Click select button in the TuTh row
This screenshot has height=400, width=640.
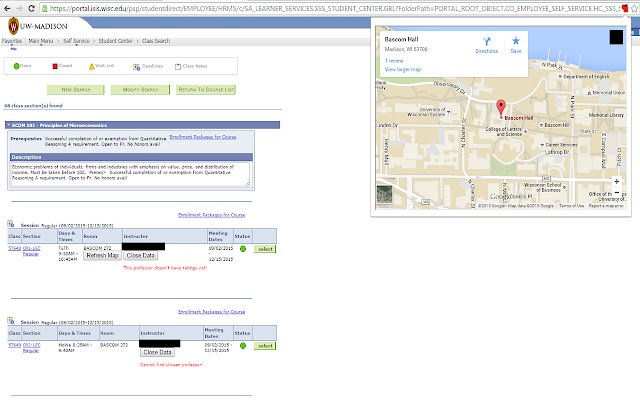click(265, 249)
